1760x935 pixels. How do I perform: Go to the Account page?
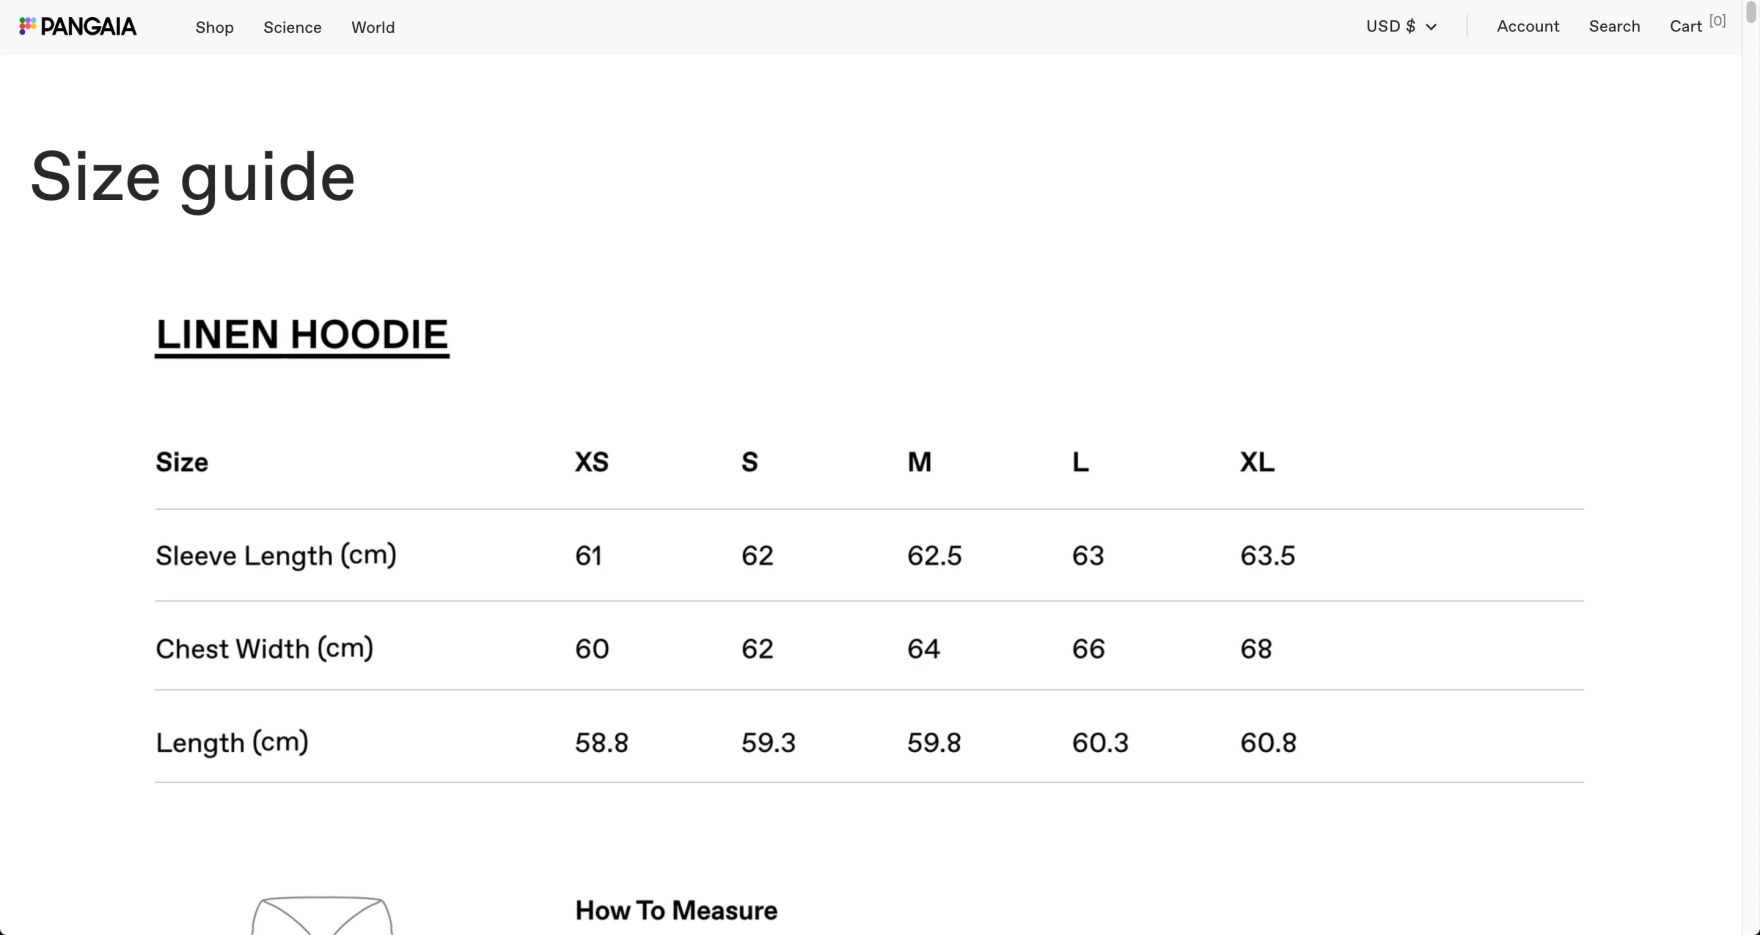(1527, 26)
